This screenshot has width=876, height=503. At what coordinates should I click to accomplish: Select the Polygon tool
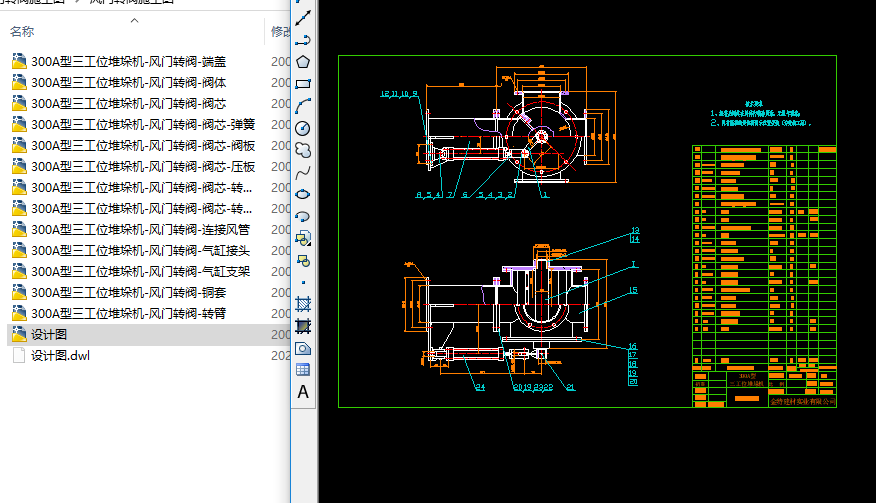pos(303,62)
